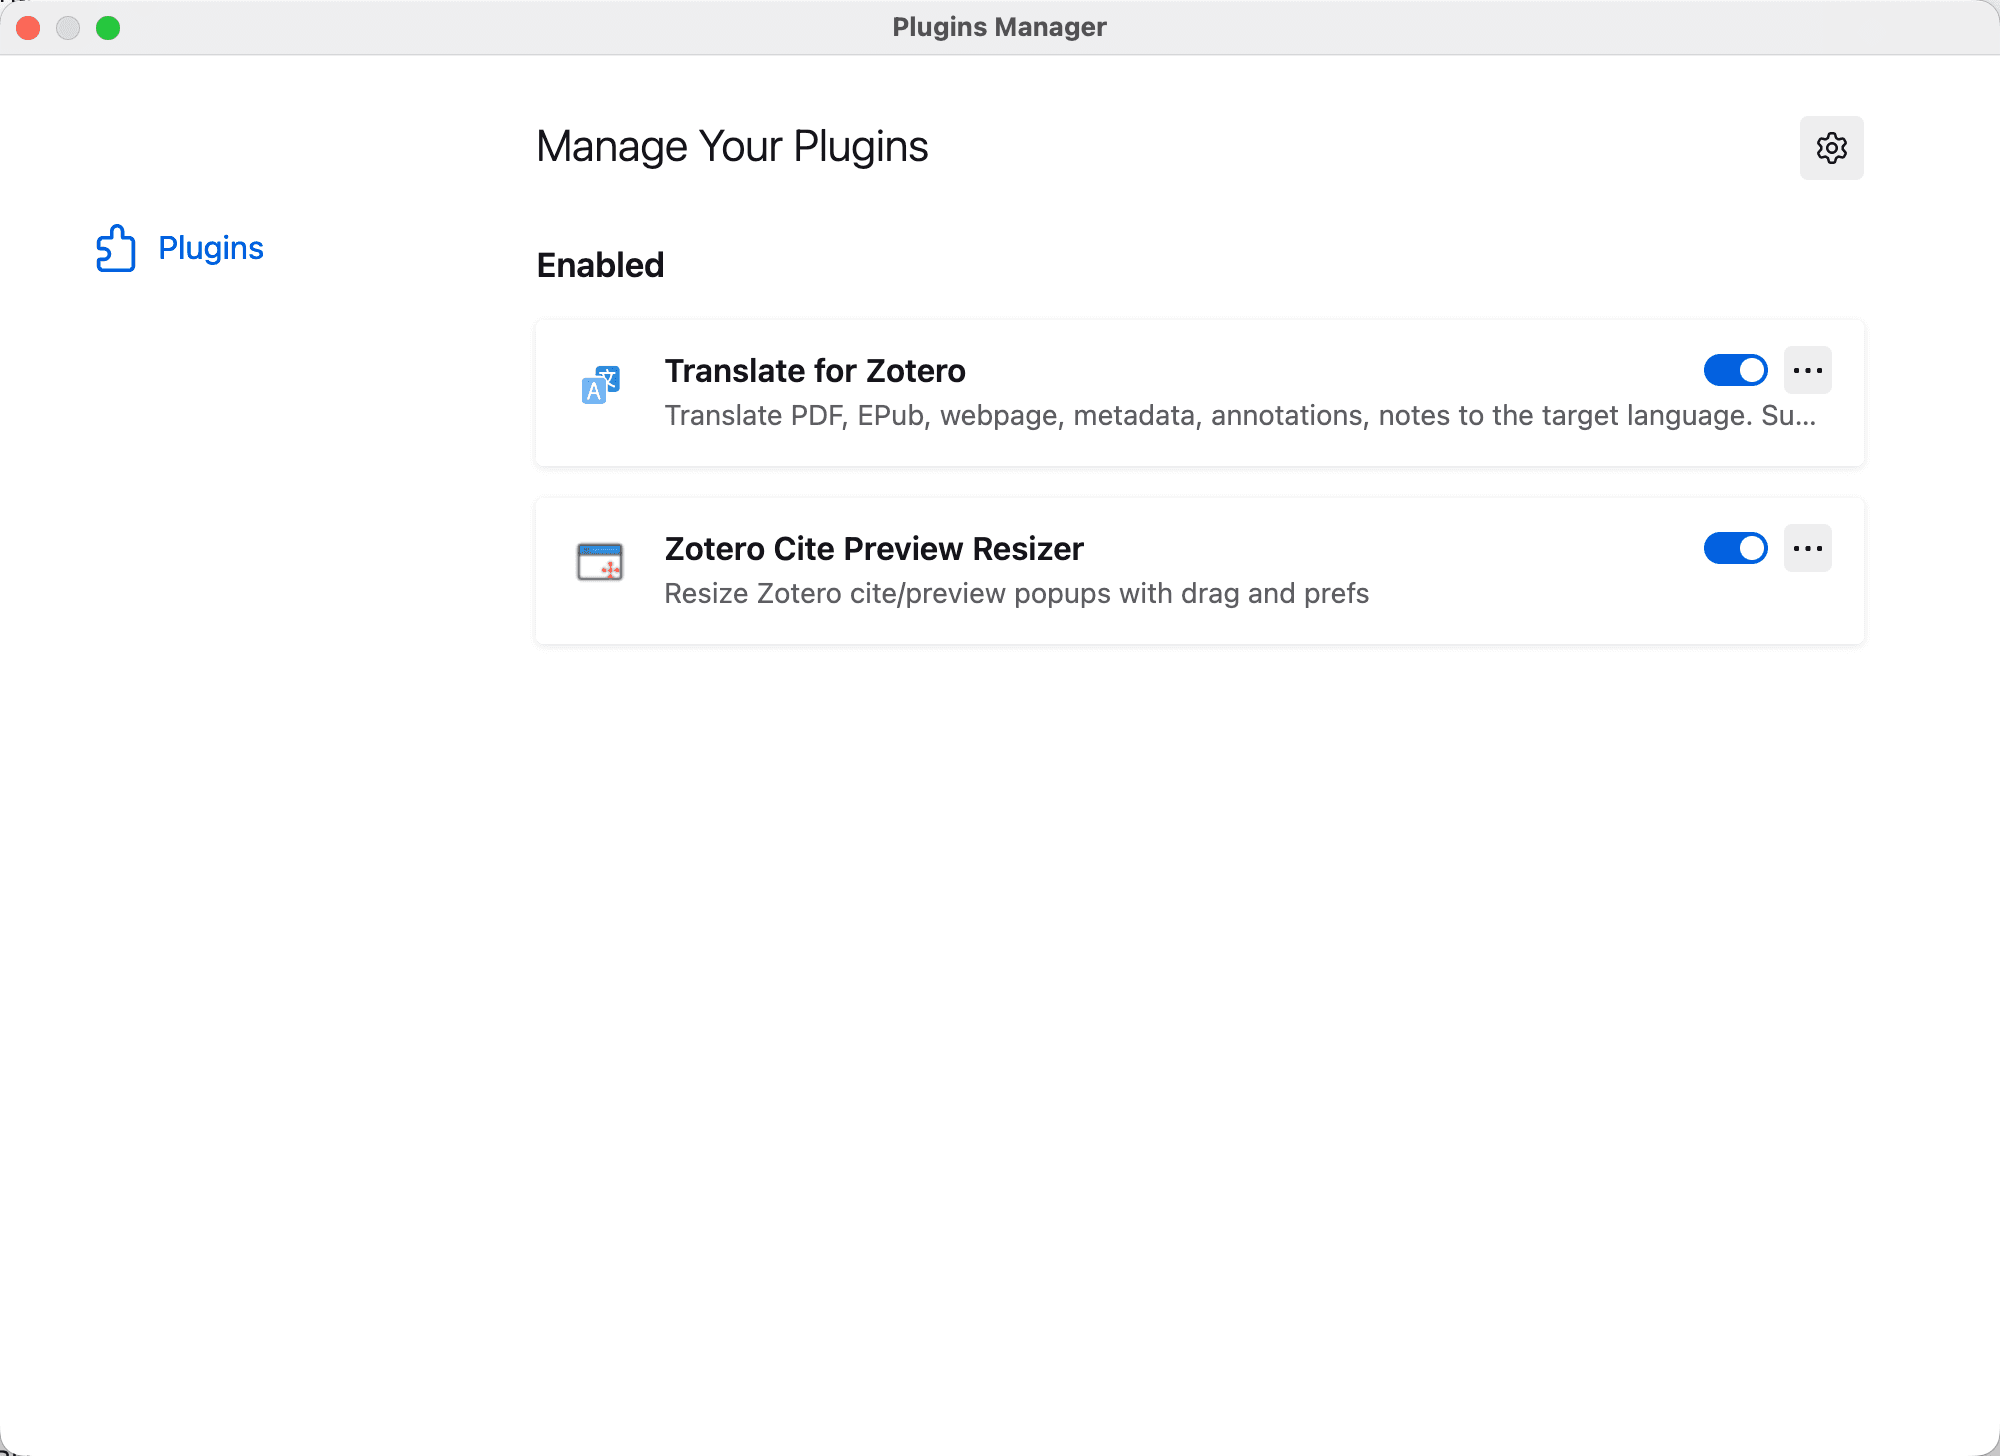The image size is (2000, 1456).
Task: Click the Plugins puzzle piece icon
Action: point(116,248)
